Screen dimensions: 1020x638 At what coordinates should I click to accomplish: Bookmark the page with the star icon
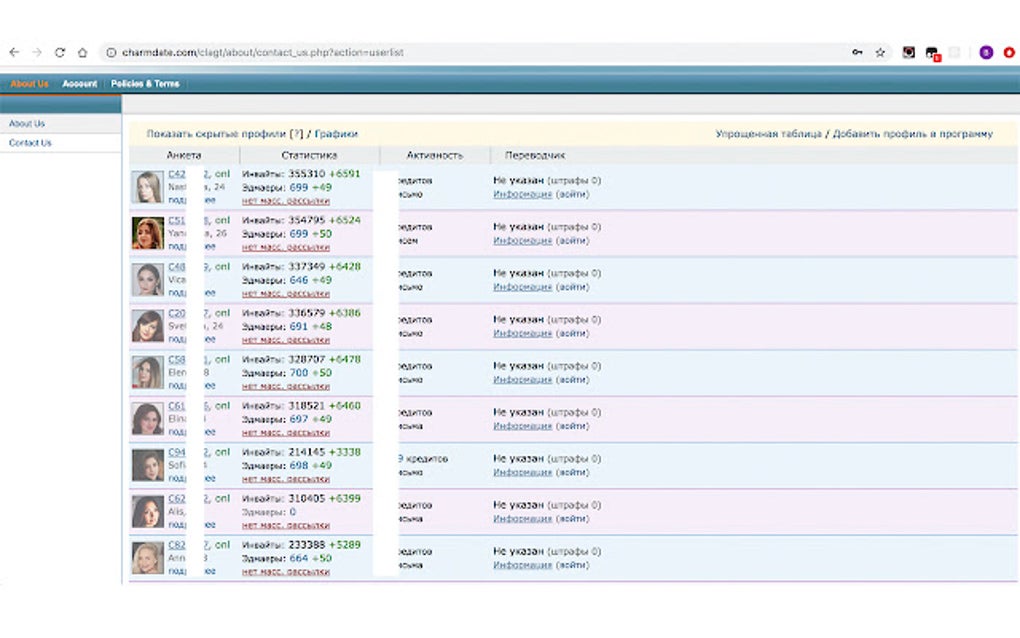pos(879,51)
